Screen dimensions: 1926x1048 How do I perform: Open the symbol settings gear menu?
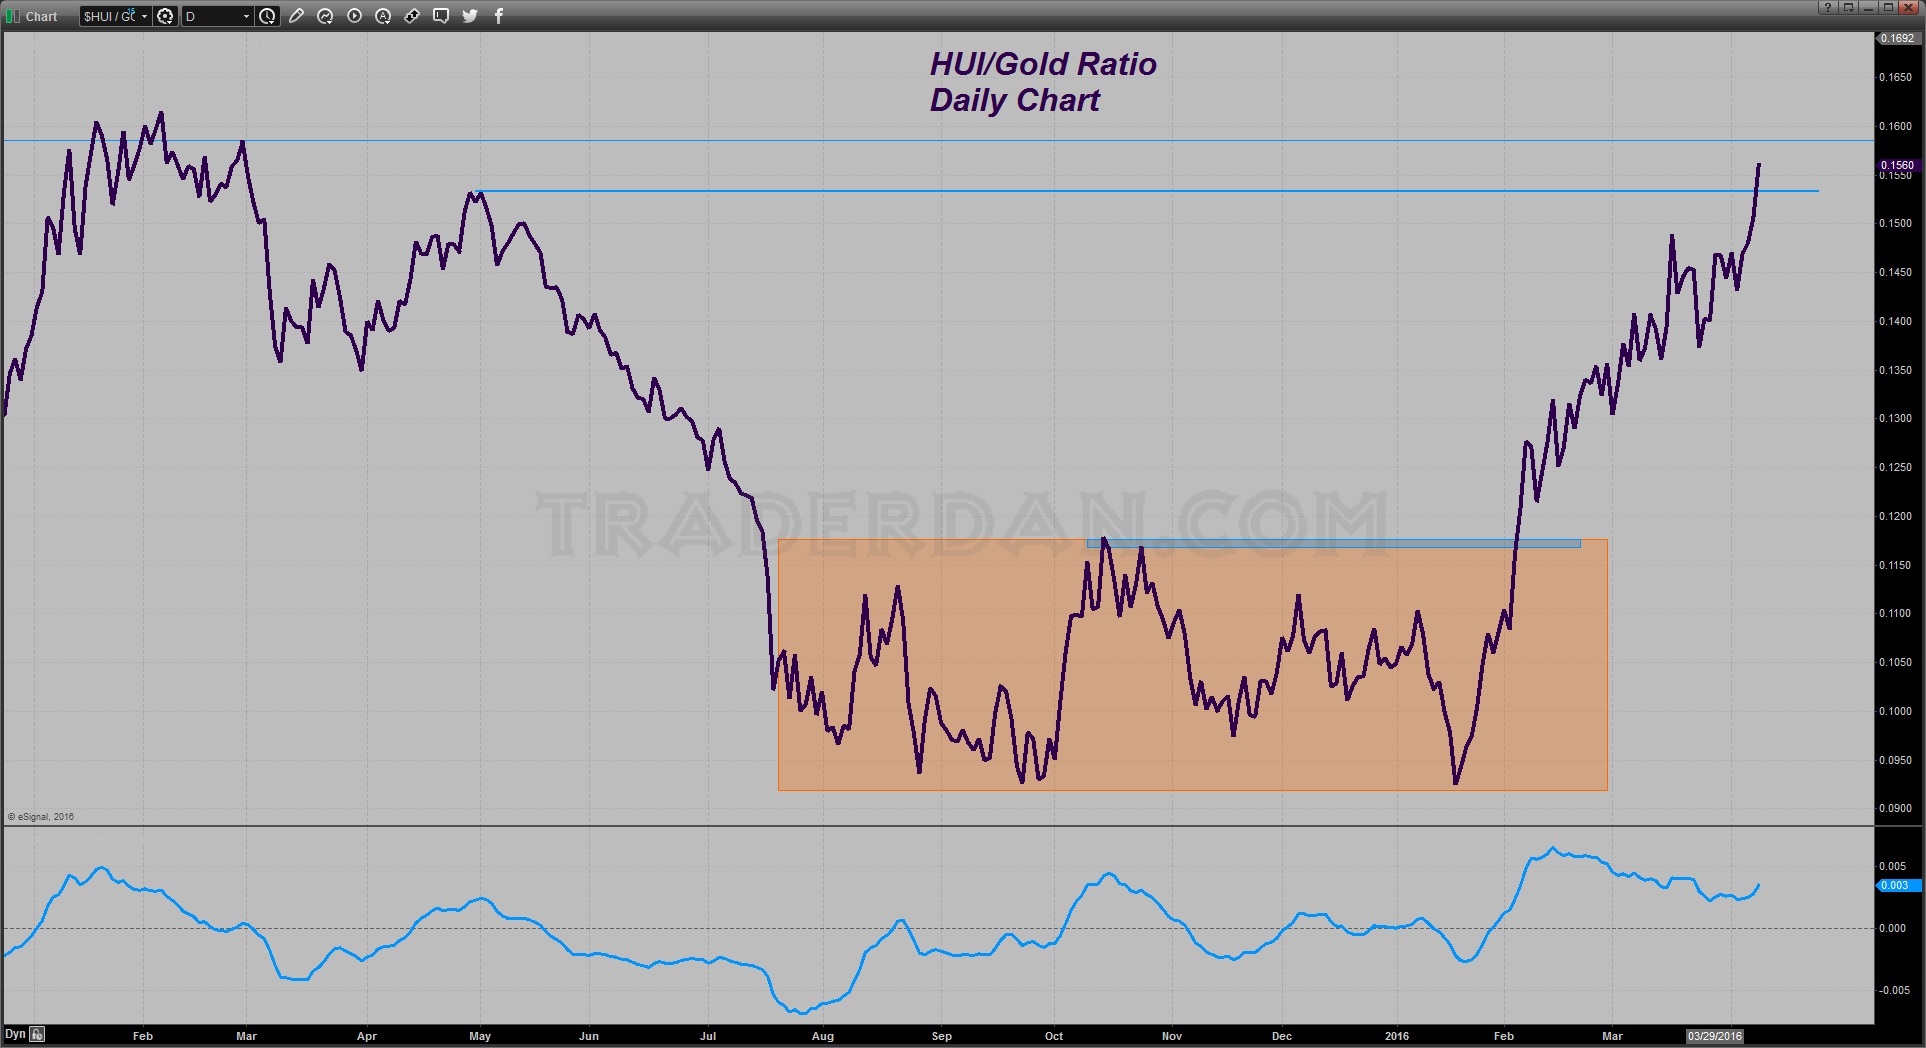pos(166,16)
